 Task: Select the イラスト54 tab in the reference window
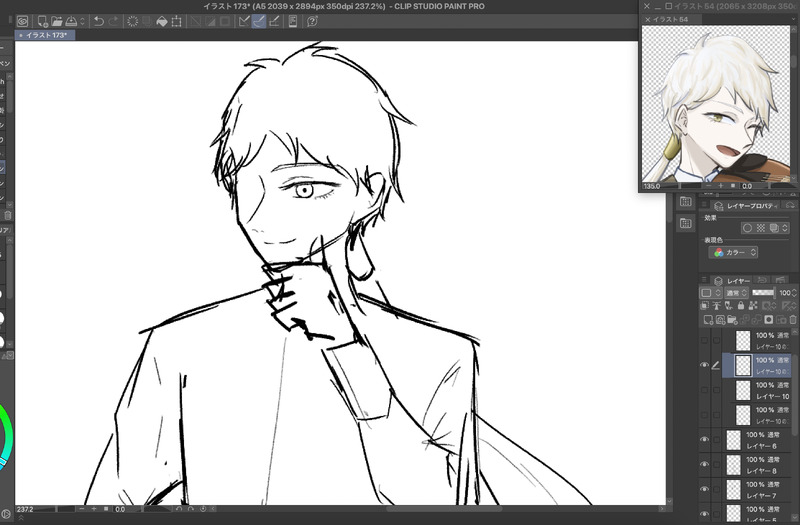click(x=670, y=19)
